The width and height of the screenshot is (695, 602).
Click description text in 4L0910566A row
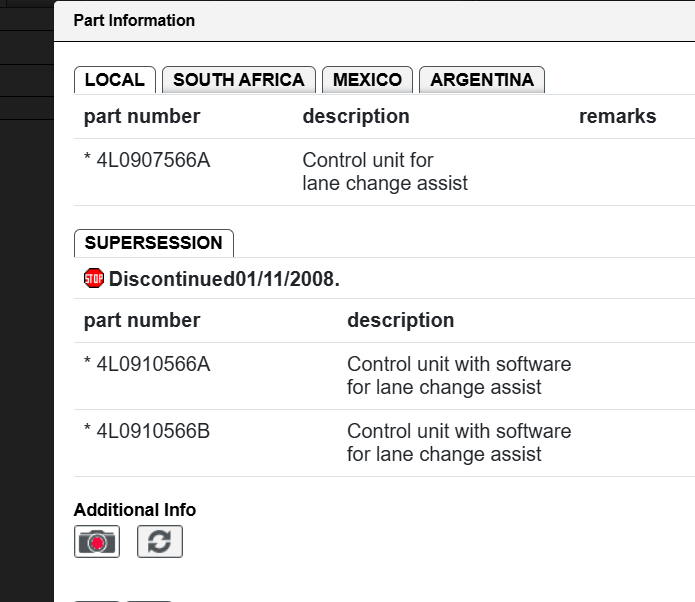(x=459, y=375)
